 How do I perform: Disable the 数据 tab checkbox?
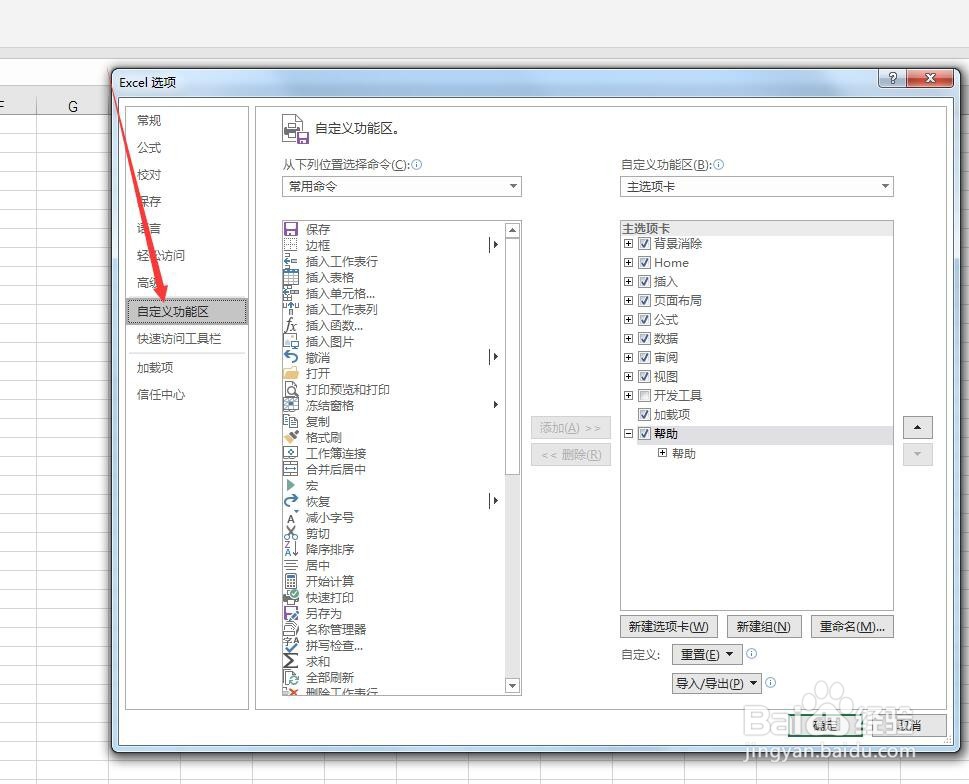[644, 339]
